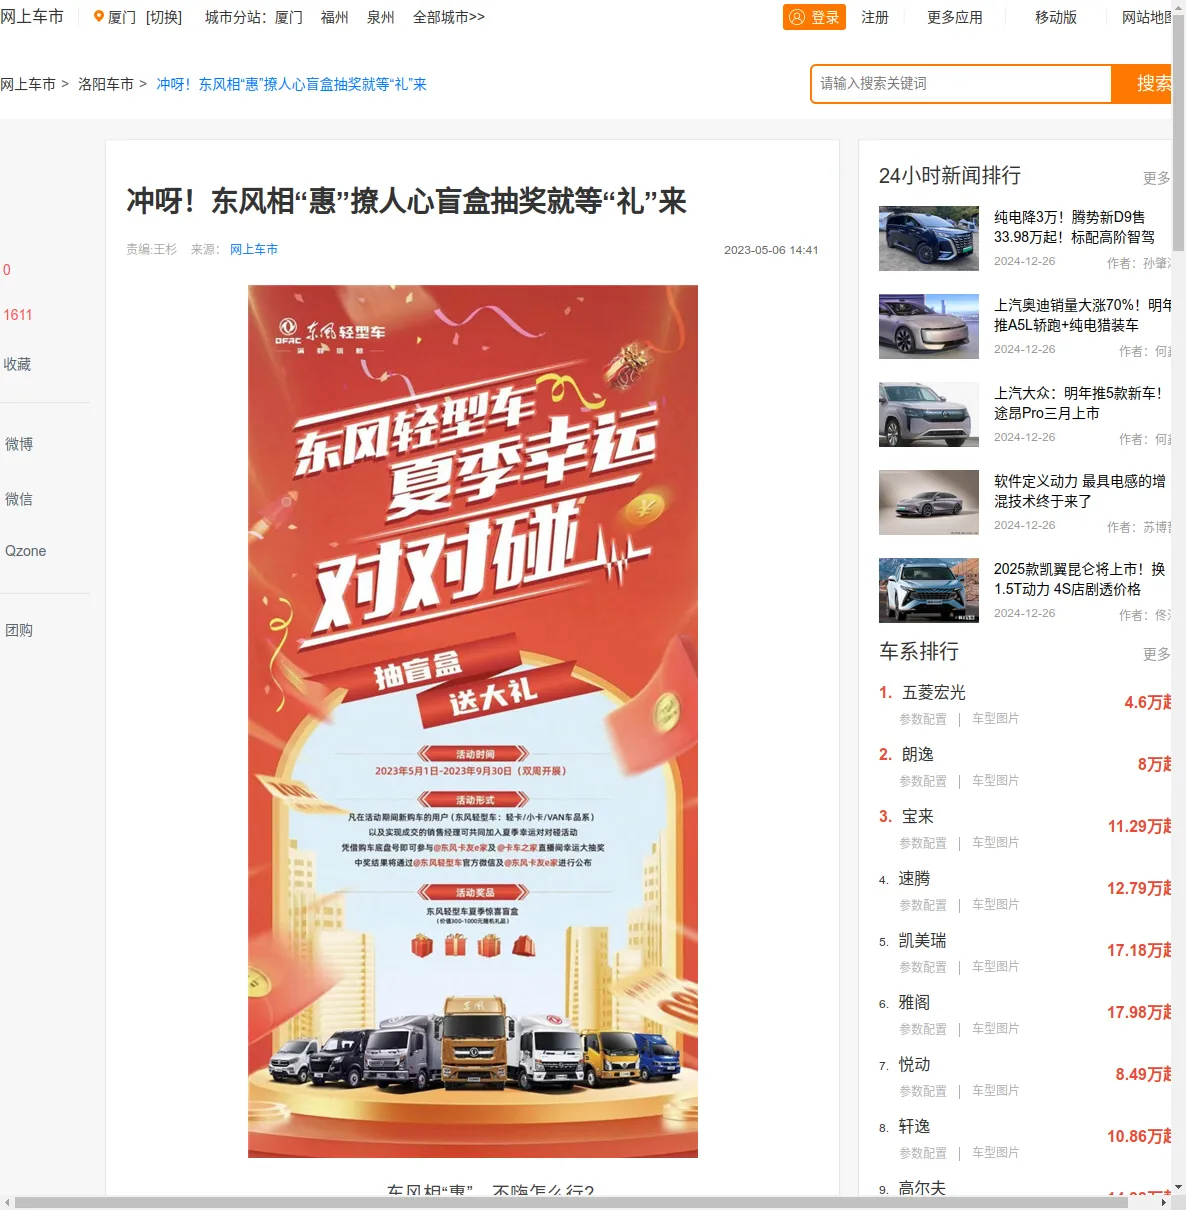
Task: Click the login user icon
Action: point(797,17)
